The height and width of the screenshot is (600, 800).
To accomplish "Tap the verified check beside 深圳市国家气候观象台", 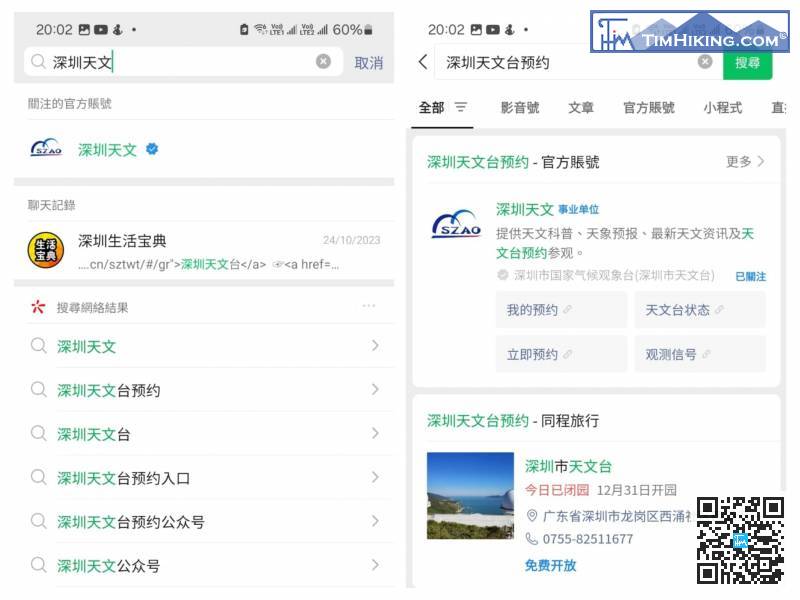I will pyautogui.click(x=503, y=276).
